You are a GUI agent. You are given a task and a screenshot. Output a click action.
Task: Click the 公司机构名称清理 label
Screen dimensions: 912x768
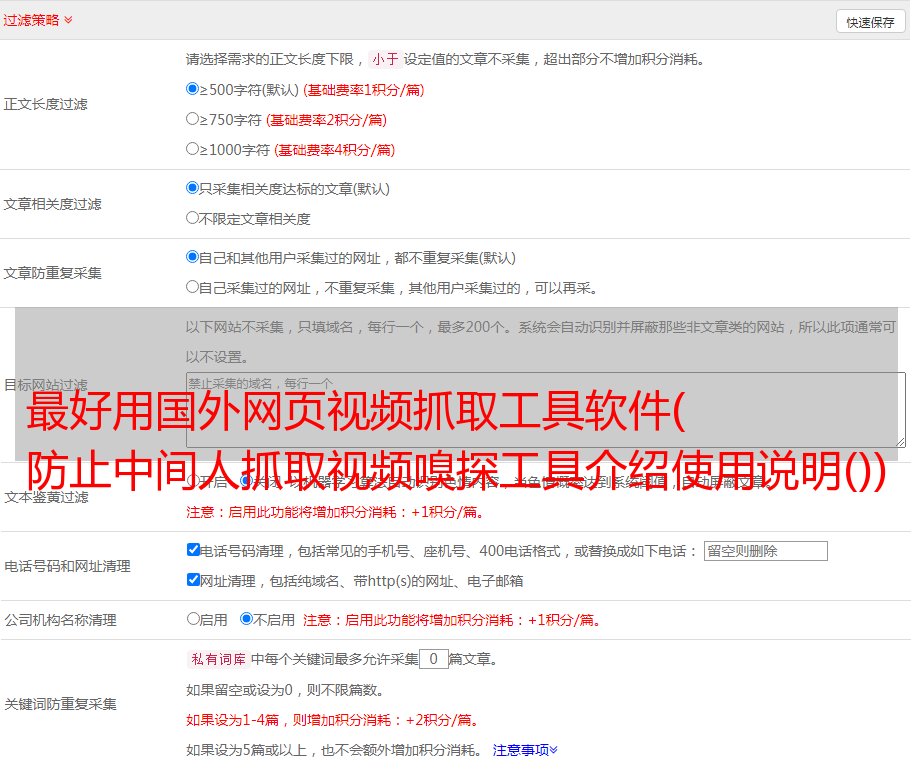(x=60, y=620)
